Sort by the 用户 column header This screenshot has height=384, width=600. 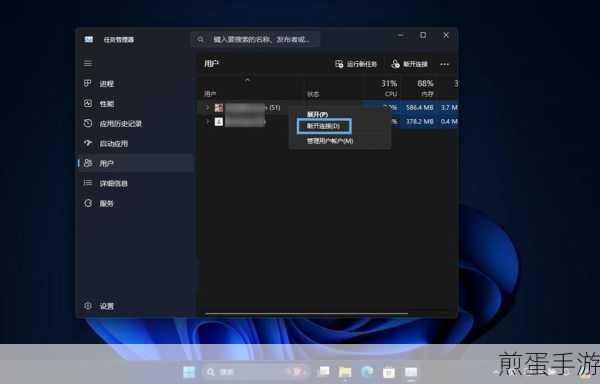[x=210, y=94]
